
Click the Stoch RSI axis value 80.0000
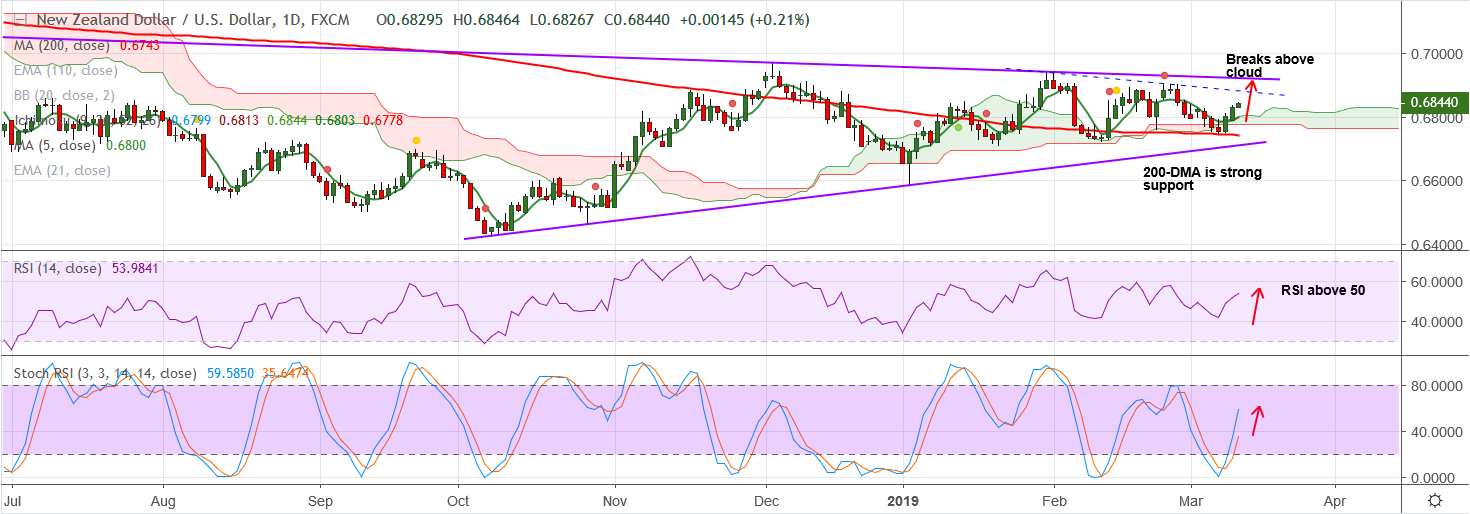click(1436, 386)
